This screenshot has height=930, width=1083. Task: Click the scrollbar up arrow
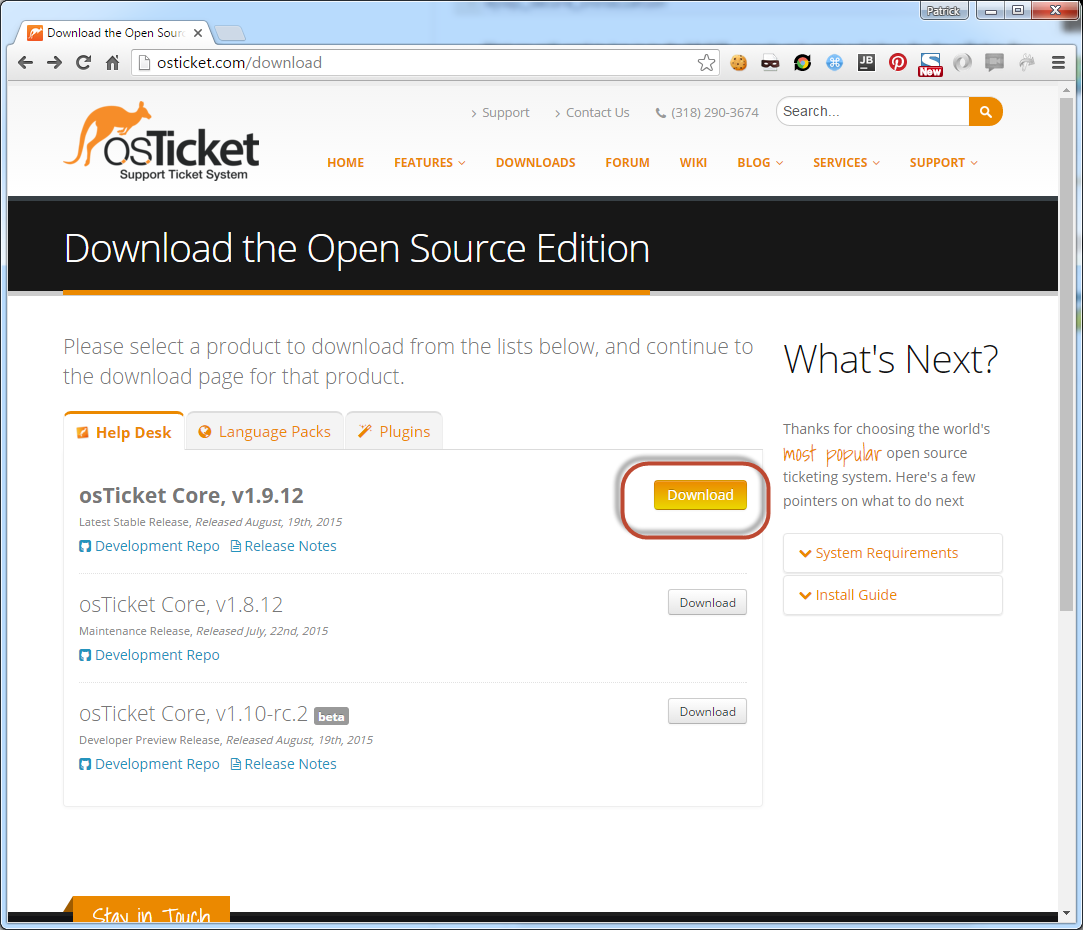1066,91
